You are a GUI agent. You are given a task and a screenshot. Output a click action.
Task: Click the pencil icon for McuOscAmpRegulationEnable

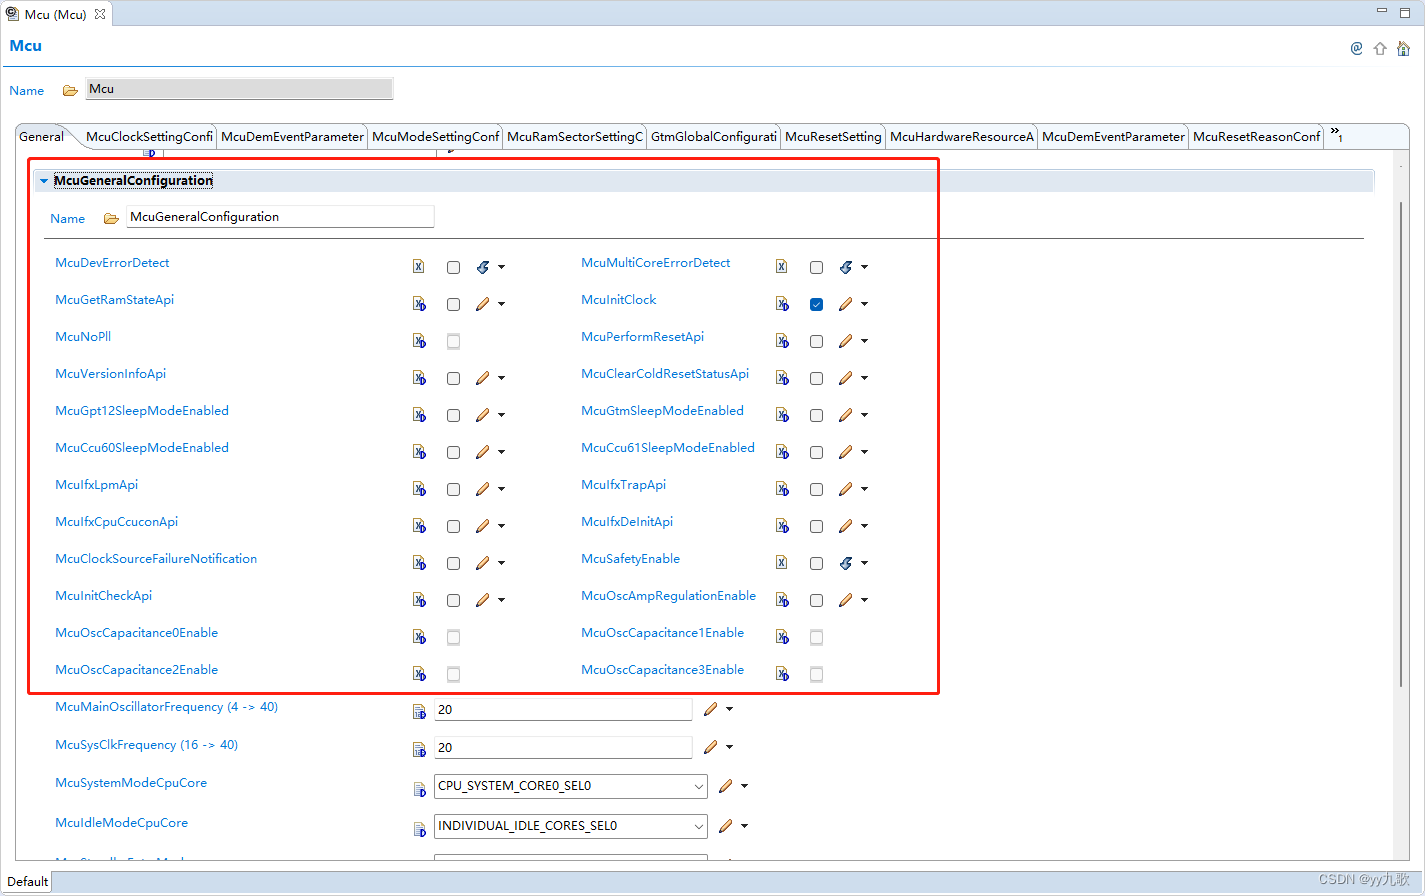pos(846,600)
